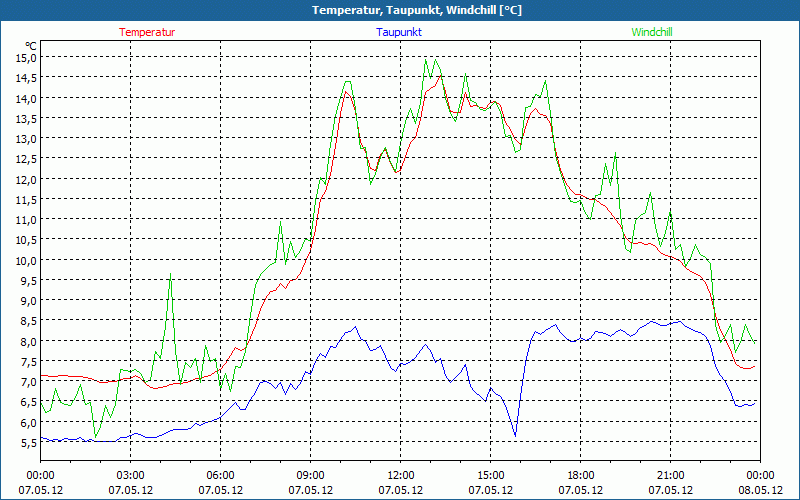Click the 15,0 y-axis value
The width and height of the screenshot is (800, 500).
click(27, 58)
